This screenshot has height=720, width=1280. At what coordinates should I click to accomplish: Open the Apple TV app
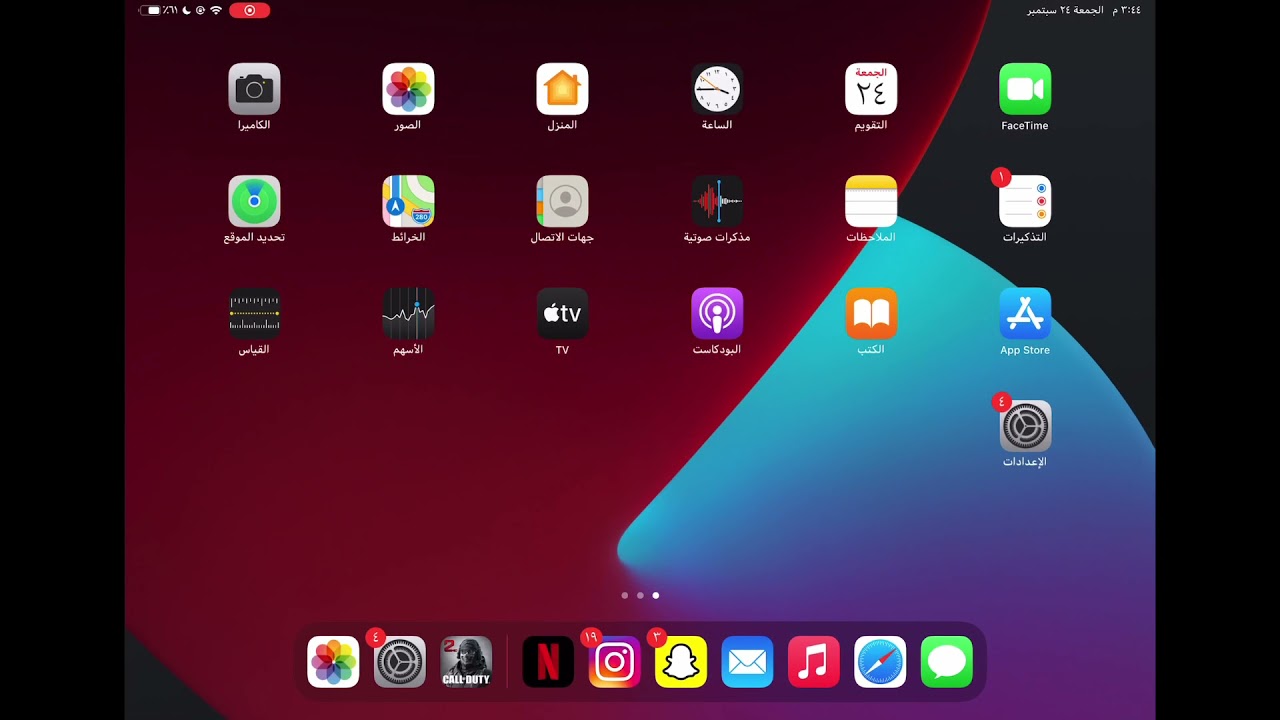click(x=562, y=314)
